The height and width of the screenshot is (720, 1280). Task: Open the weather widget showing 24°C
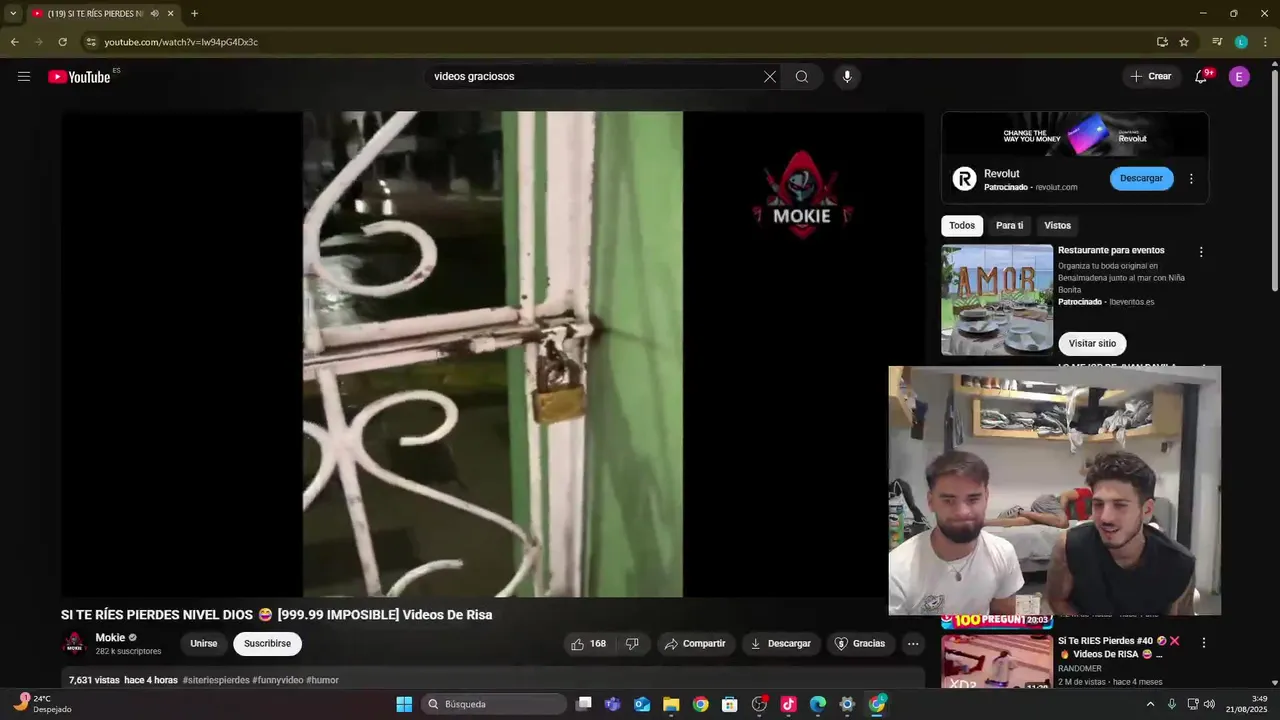pyautogui.click(x=40, y=704)
